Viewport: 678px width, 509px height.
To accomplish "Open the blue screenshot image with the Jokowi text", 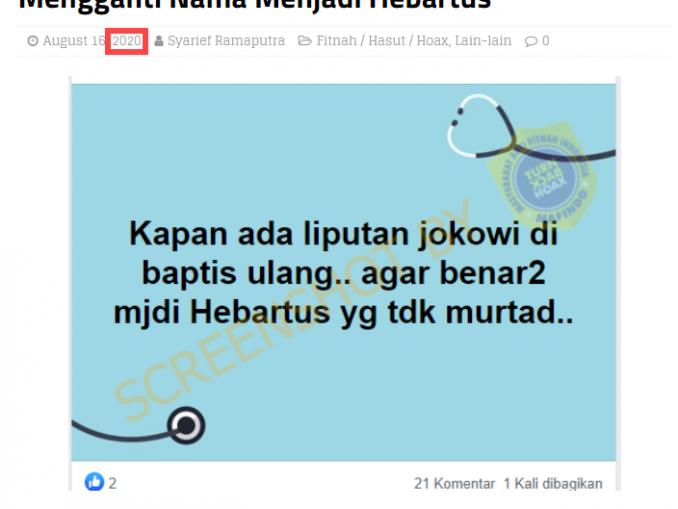I will (x=343, y=272).
